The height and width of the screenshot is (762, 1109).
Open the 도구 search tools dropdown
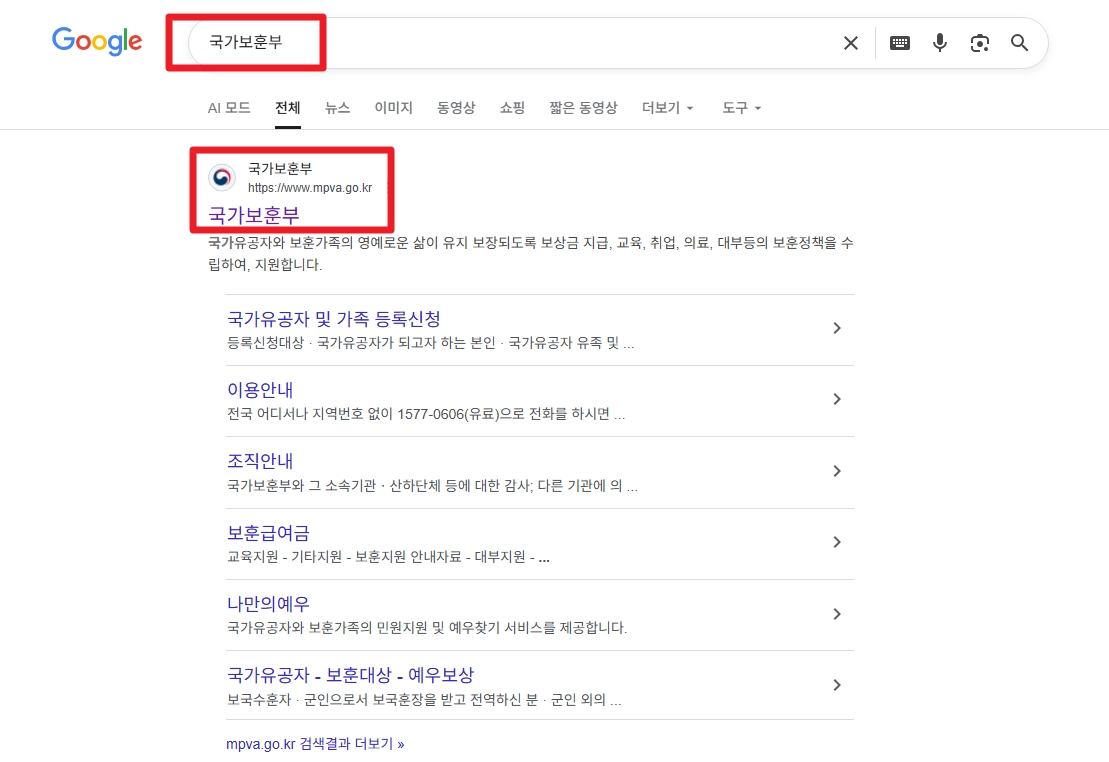(735, 108)
